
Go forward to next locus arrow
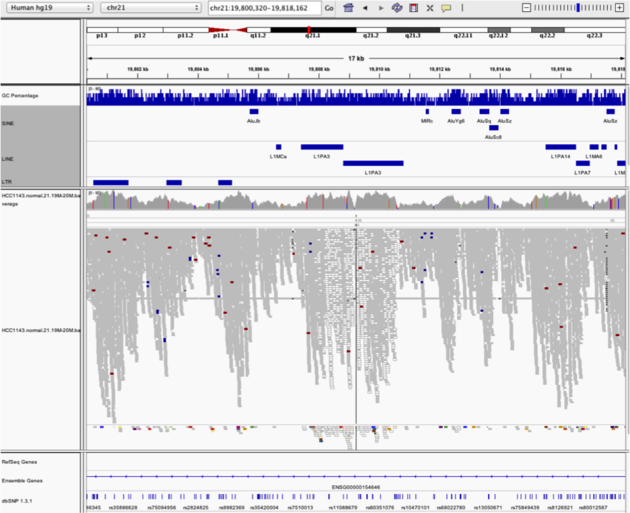pos(380,7)
